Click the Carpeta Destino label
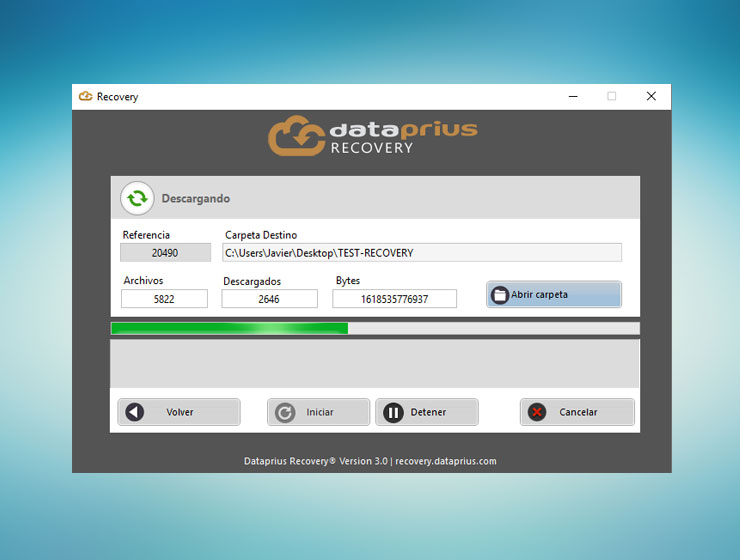This screenshot has width=740, height=560. pos(261,234)
